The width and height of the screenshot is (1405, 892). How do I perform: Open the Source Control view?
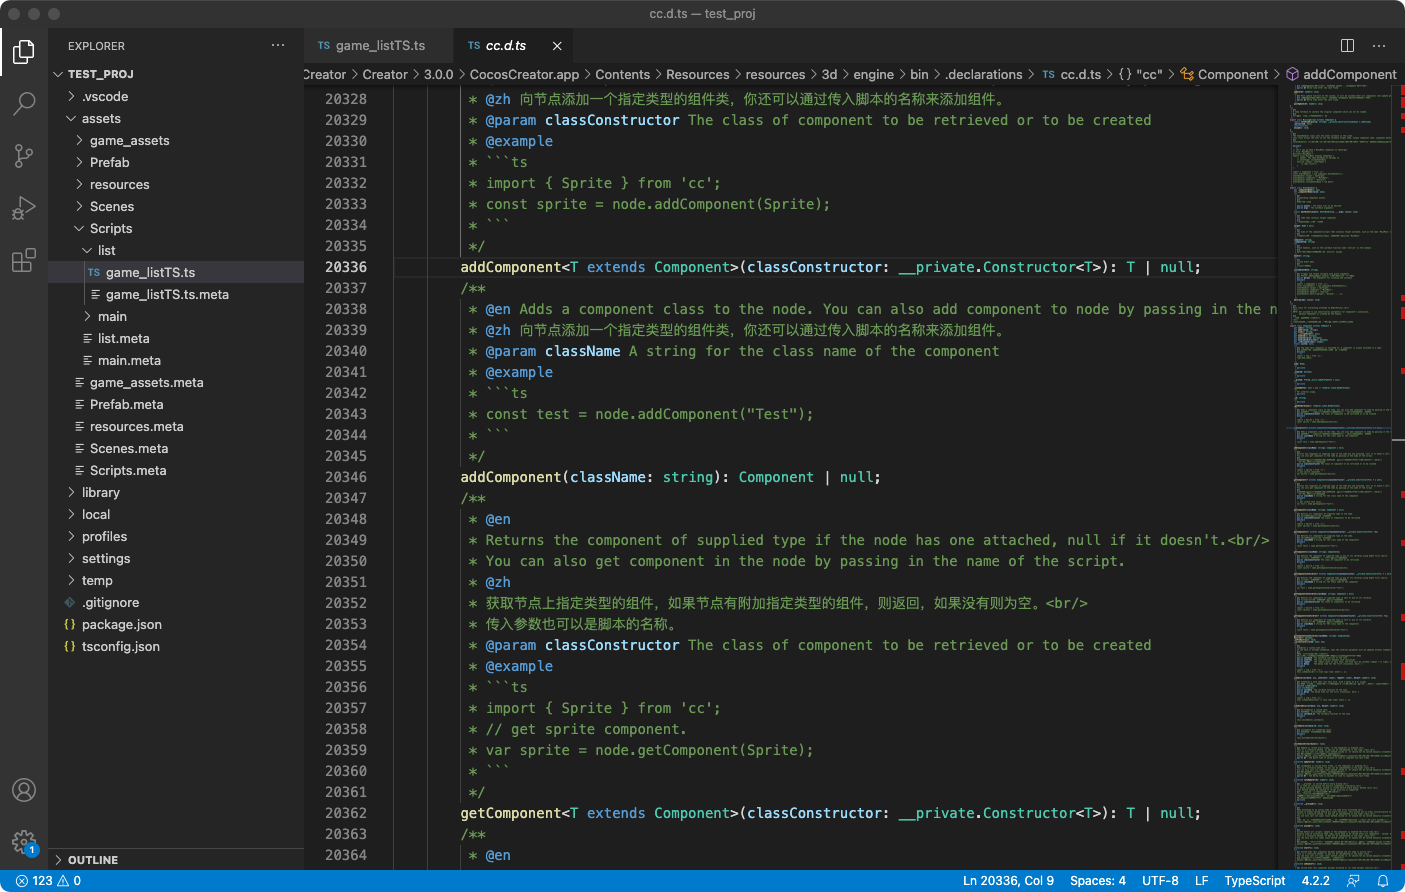point(24,155)
